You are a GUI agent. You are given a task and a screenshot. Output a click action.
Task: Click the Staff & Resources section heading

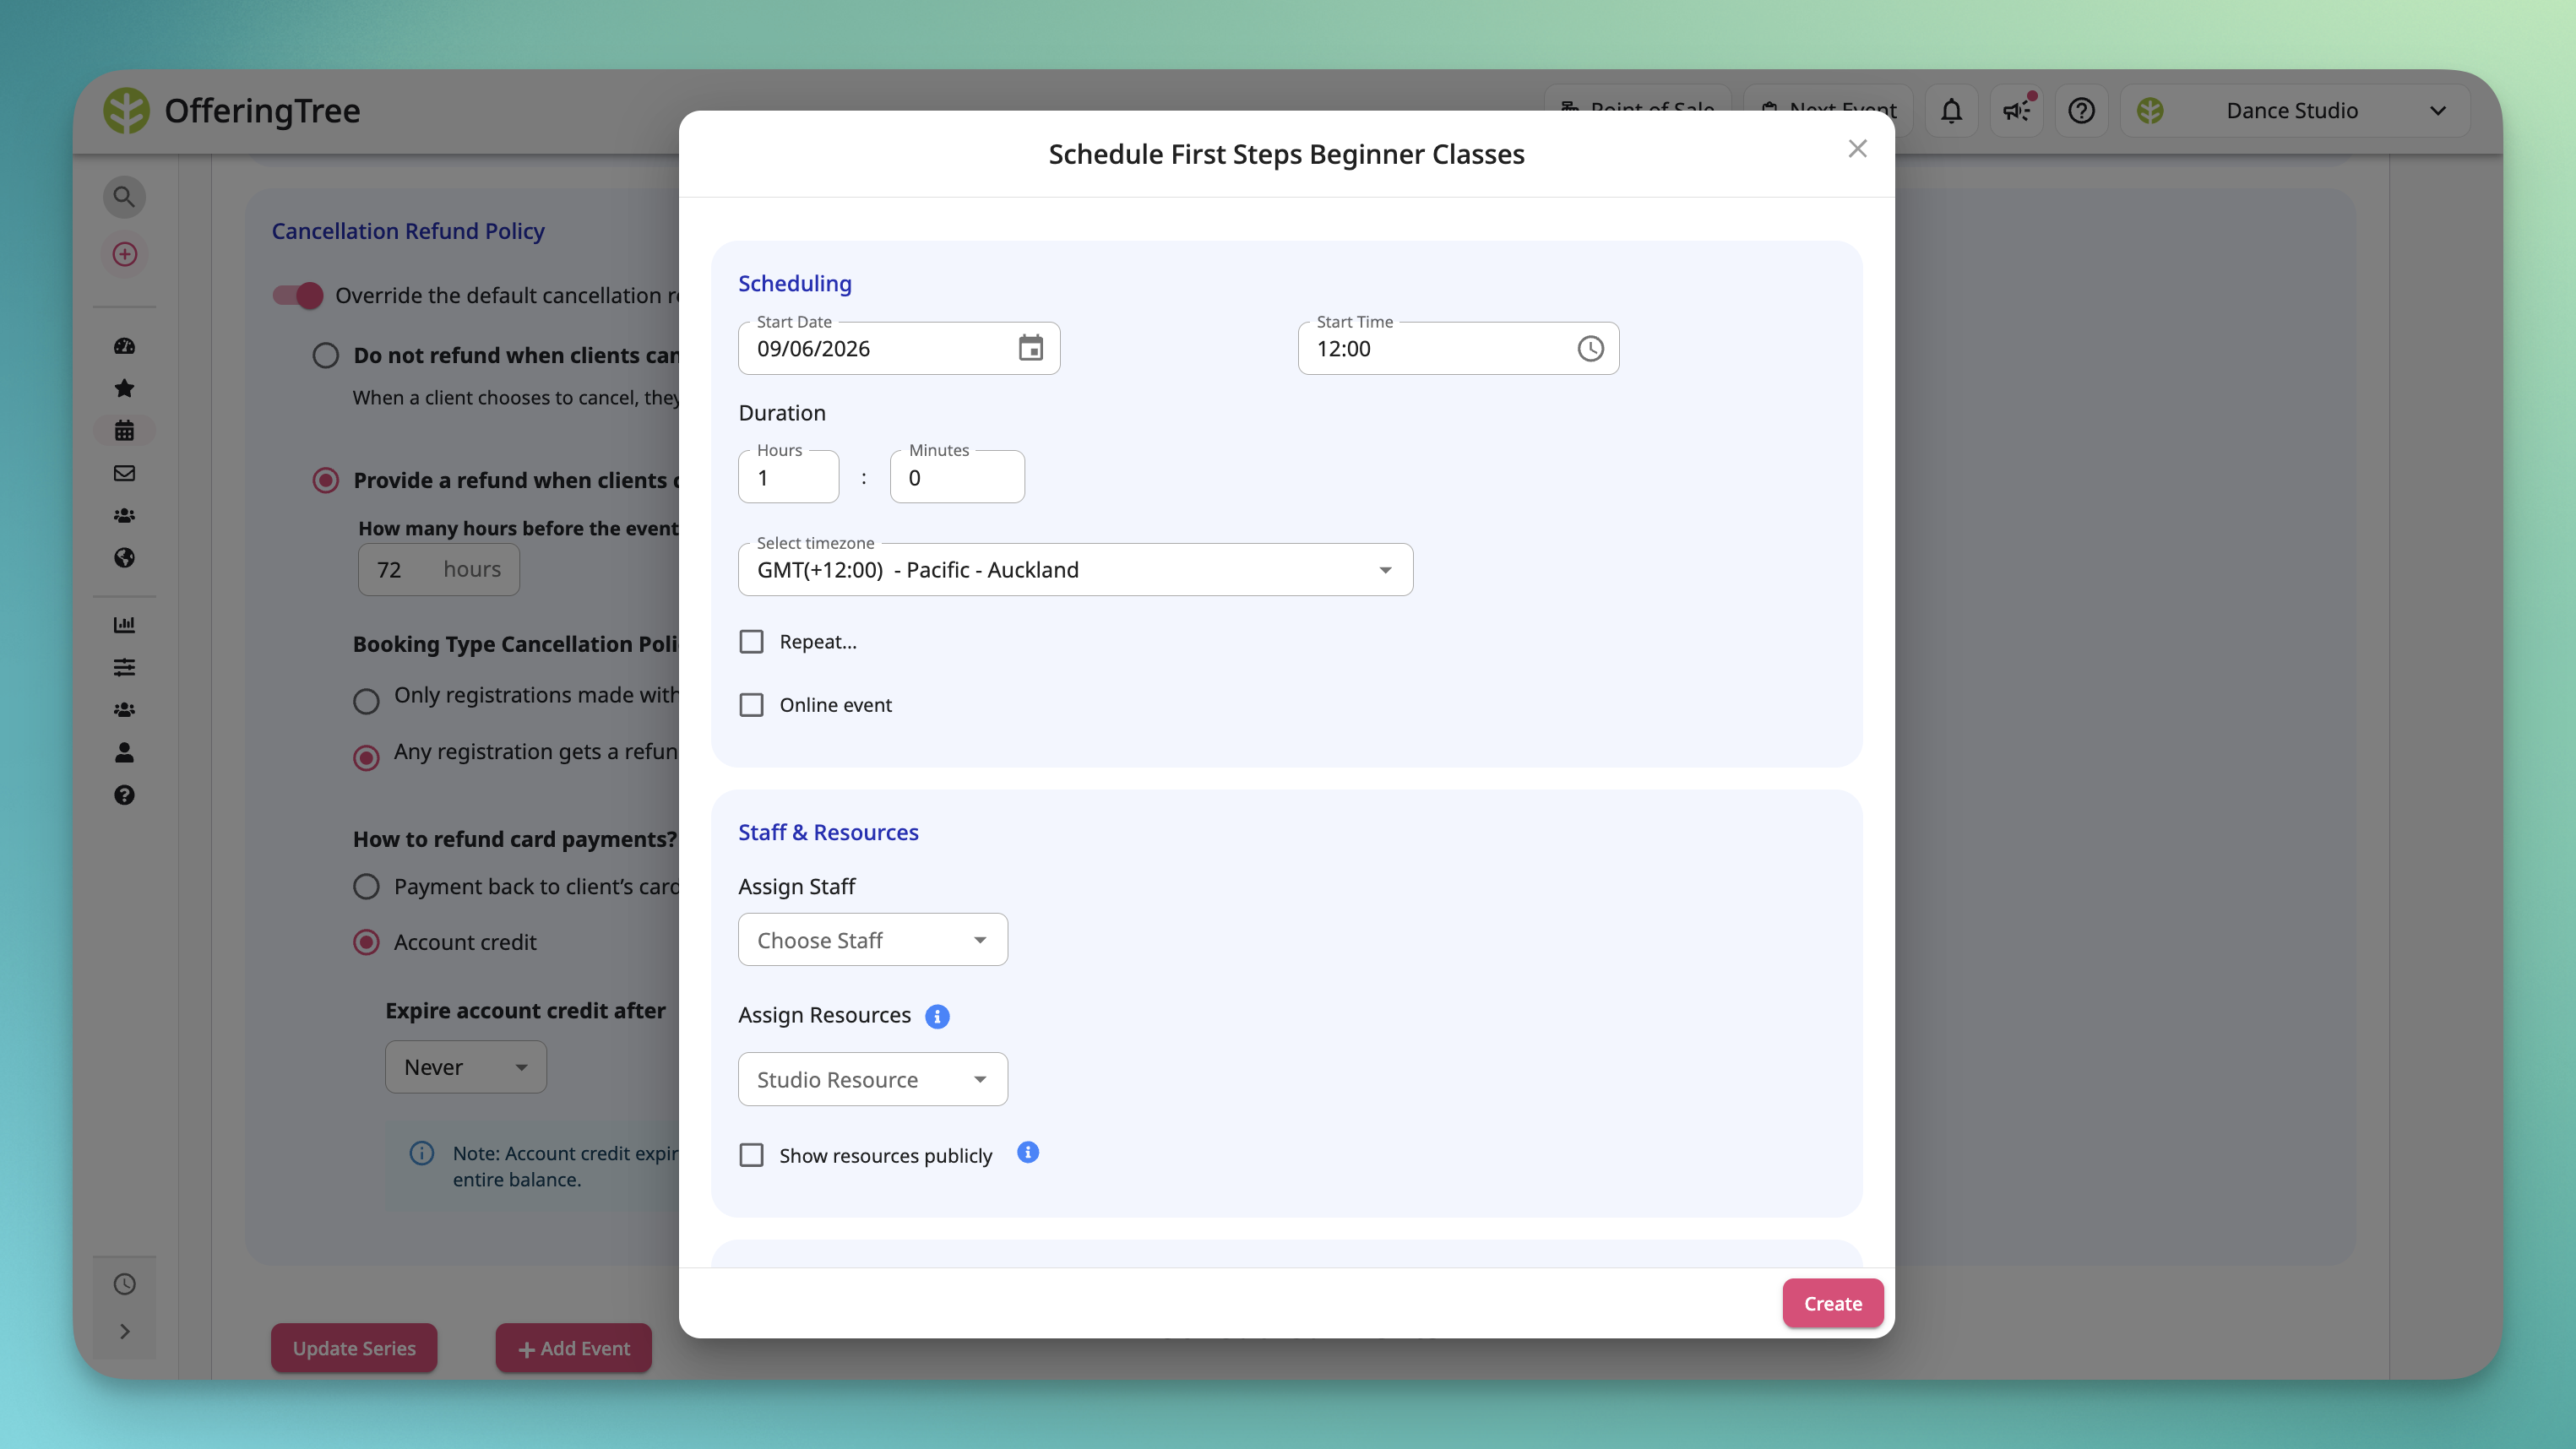(828, 832)
